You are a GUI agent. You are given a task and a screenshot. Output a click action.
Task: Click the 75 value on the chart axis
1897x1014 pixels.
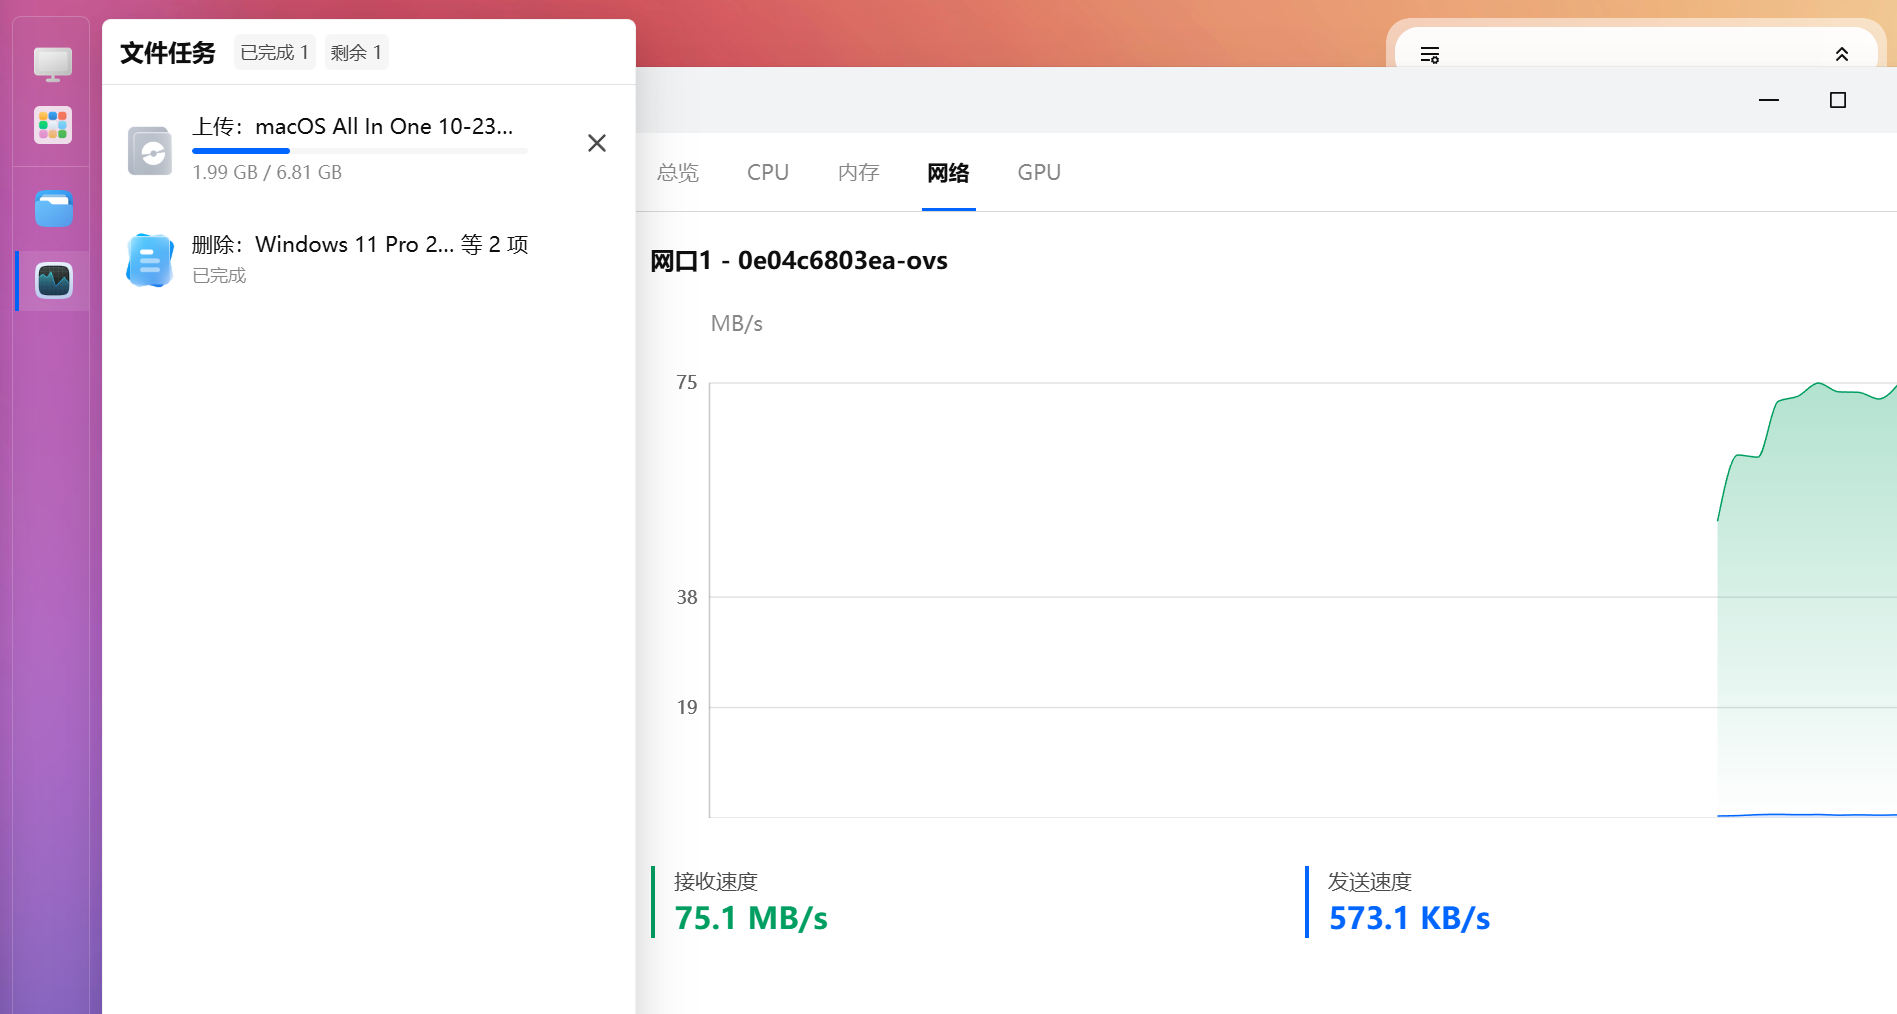(x=687, y=383)
